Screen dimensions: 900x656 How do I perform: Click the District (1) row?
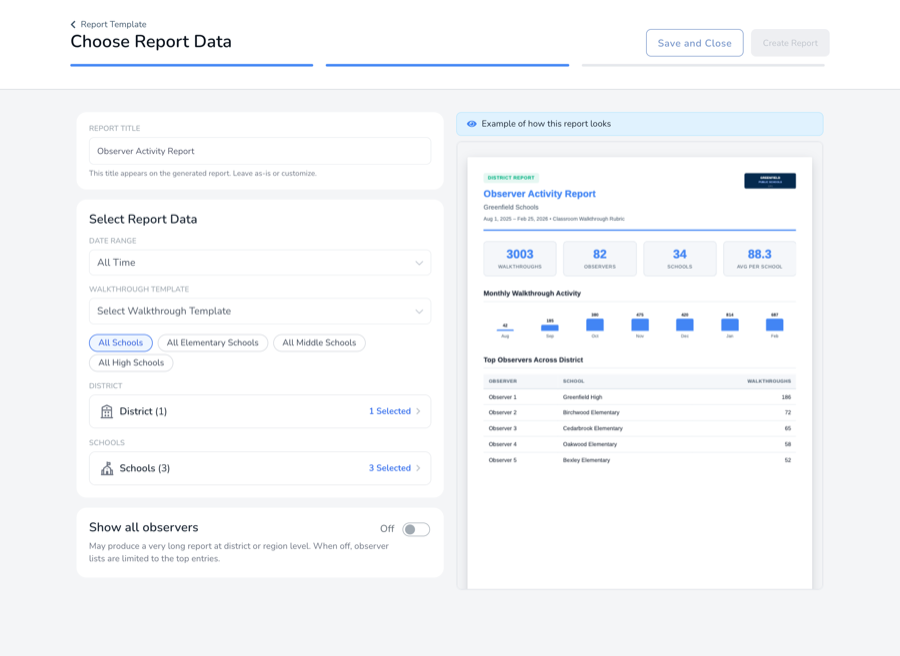pyautogui.click(x=260, y=412)
